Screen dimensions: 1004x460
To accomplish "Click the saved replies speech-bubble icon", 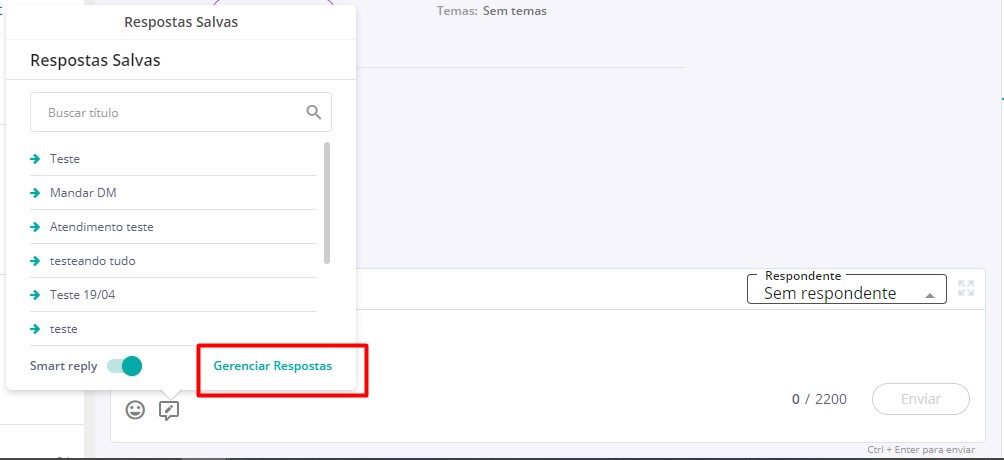I will point(169,411).
